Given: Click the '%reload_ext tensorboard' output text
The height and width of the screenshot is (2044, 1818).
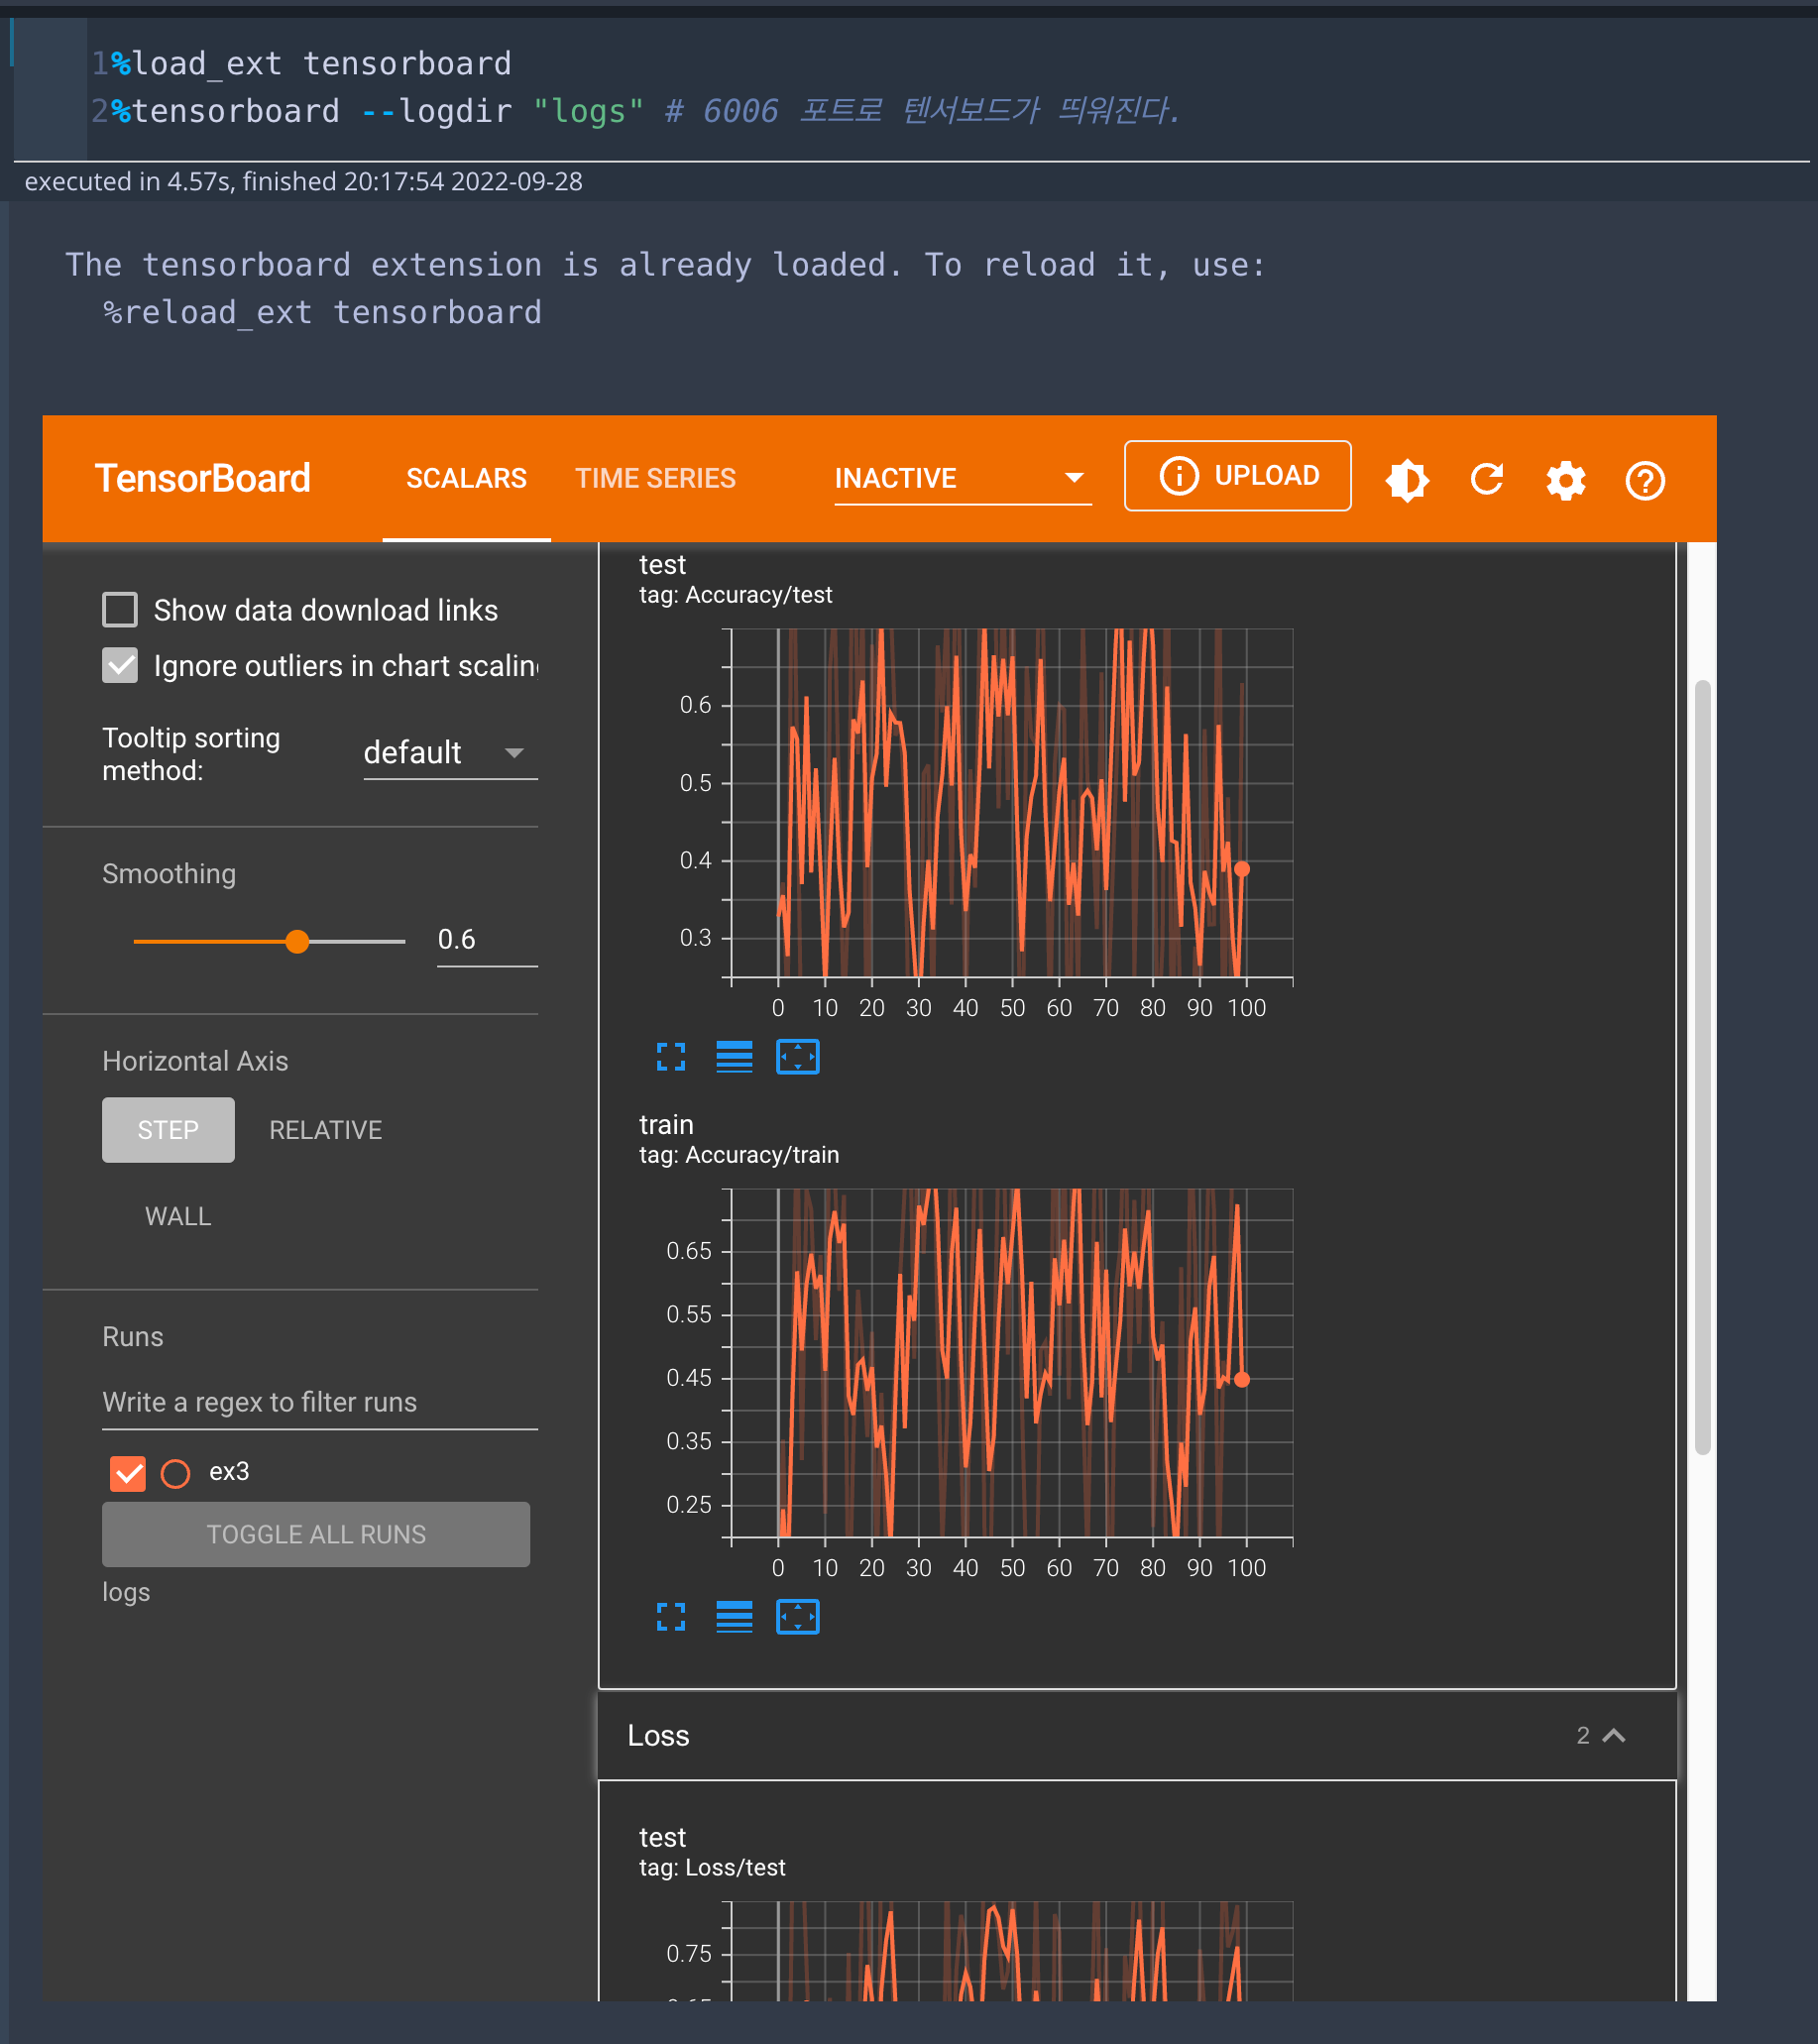Looking at the screenshot, I should coord(322,312).
